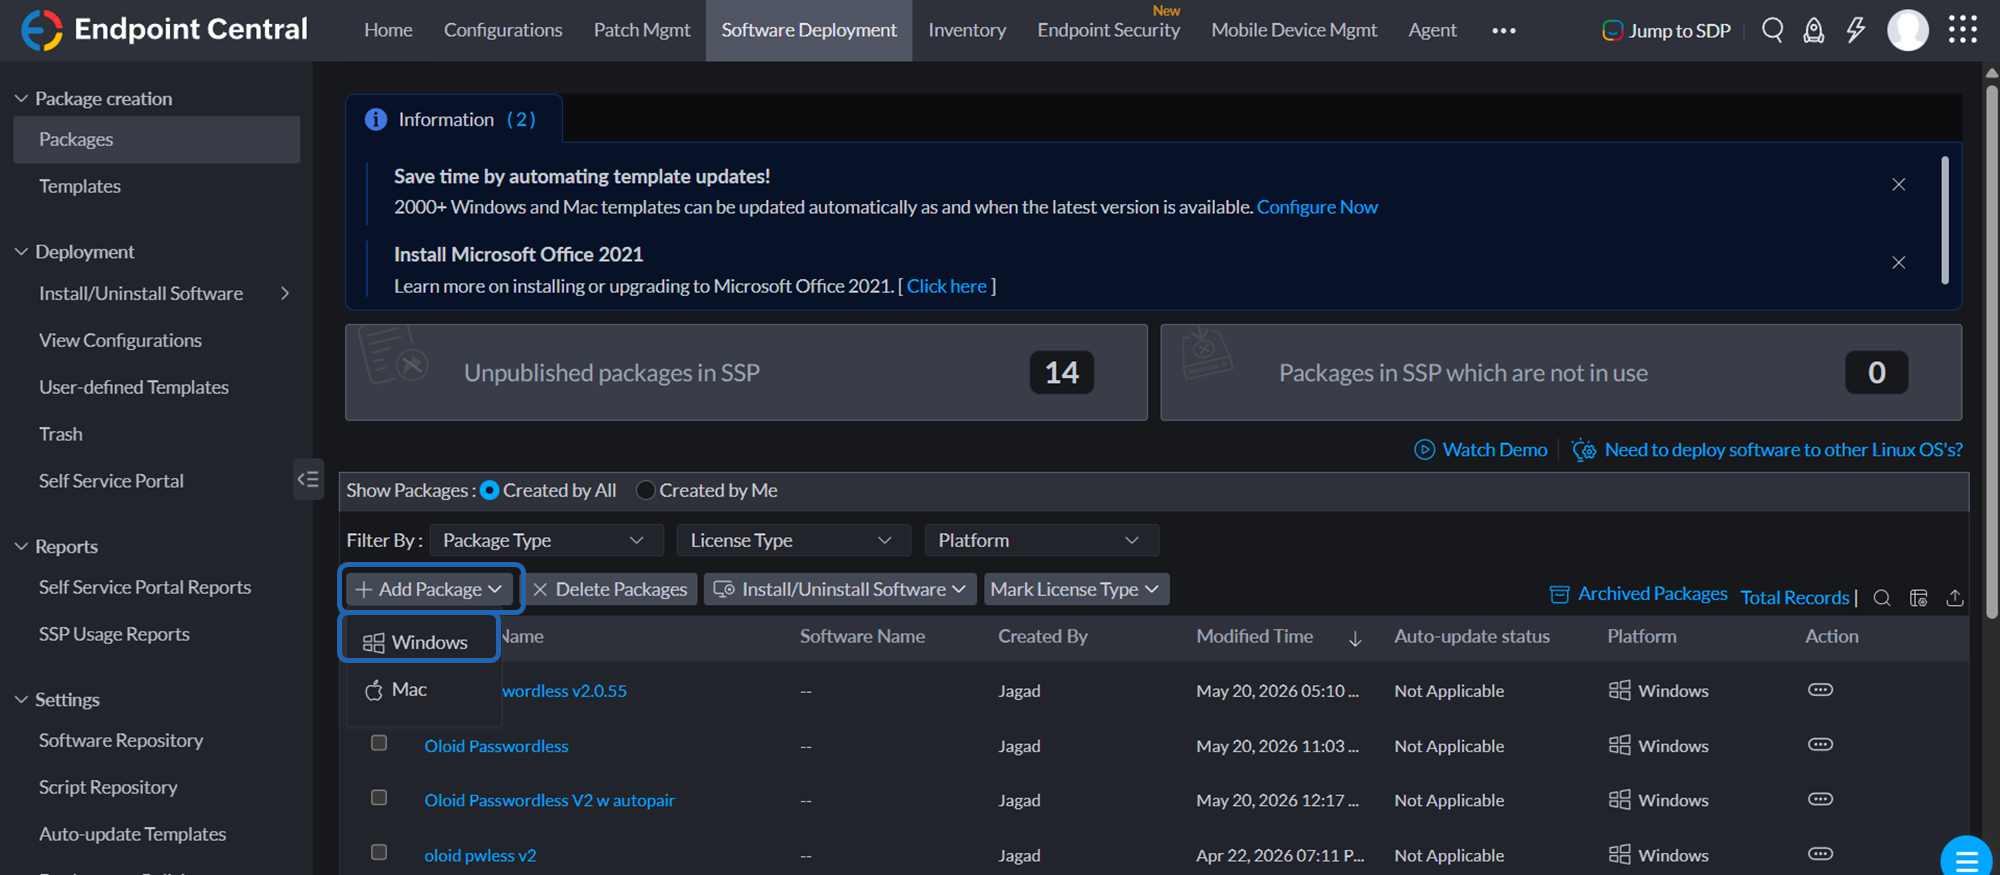This screenshot has height=875, width=2000.
Task: Click the Endpoint Central logo
Action: tap(165, 30)
